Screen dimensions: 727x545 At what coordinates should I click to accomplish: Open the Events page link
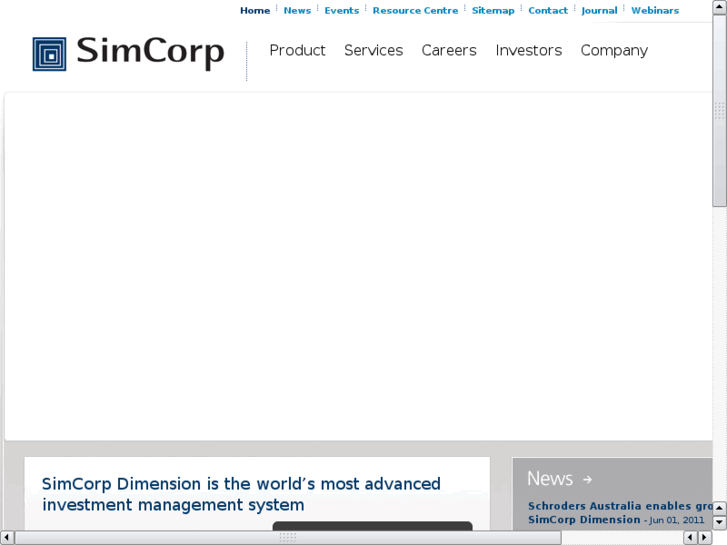[342, 10]
